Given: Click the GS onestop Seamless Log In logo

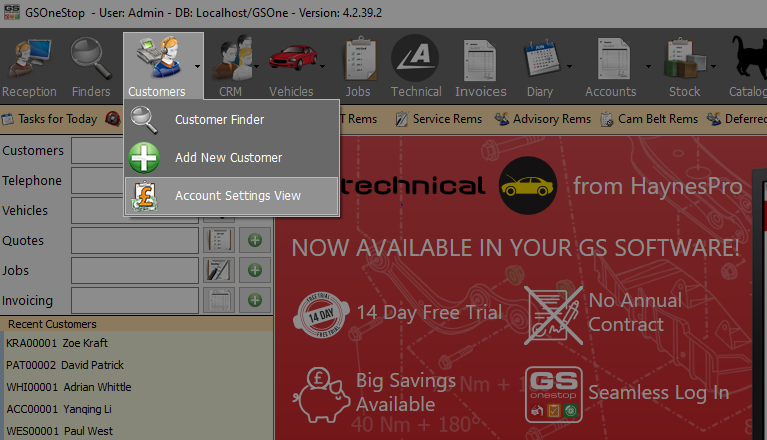Looking at the screenshot, I should click(554, 394).
